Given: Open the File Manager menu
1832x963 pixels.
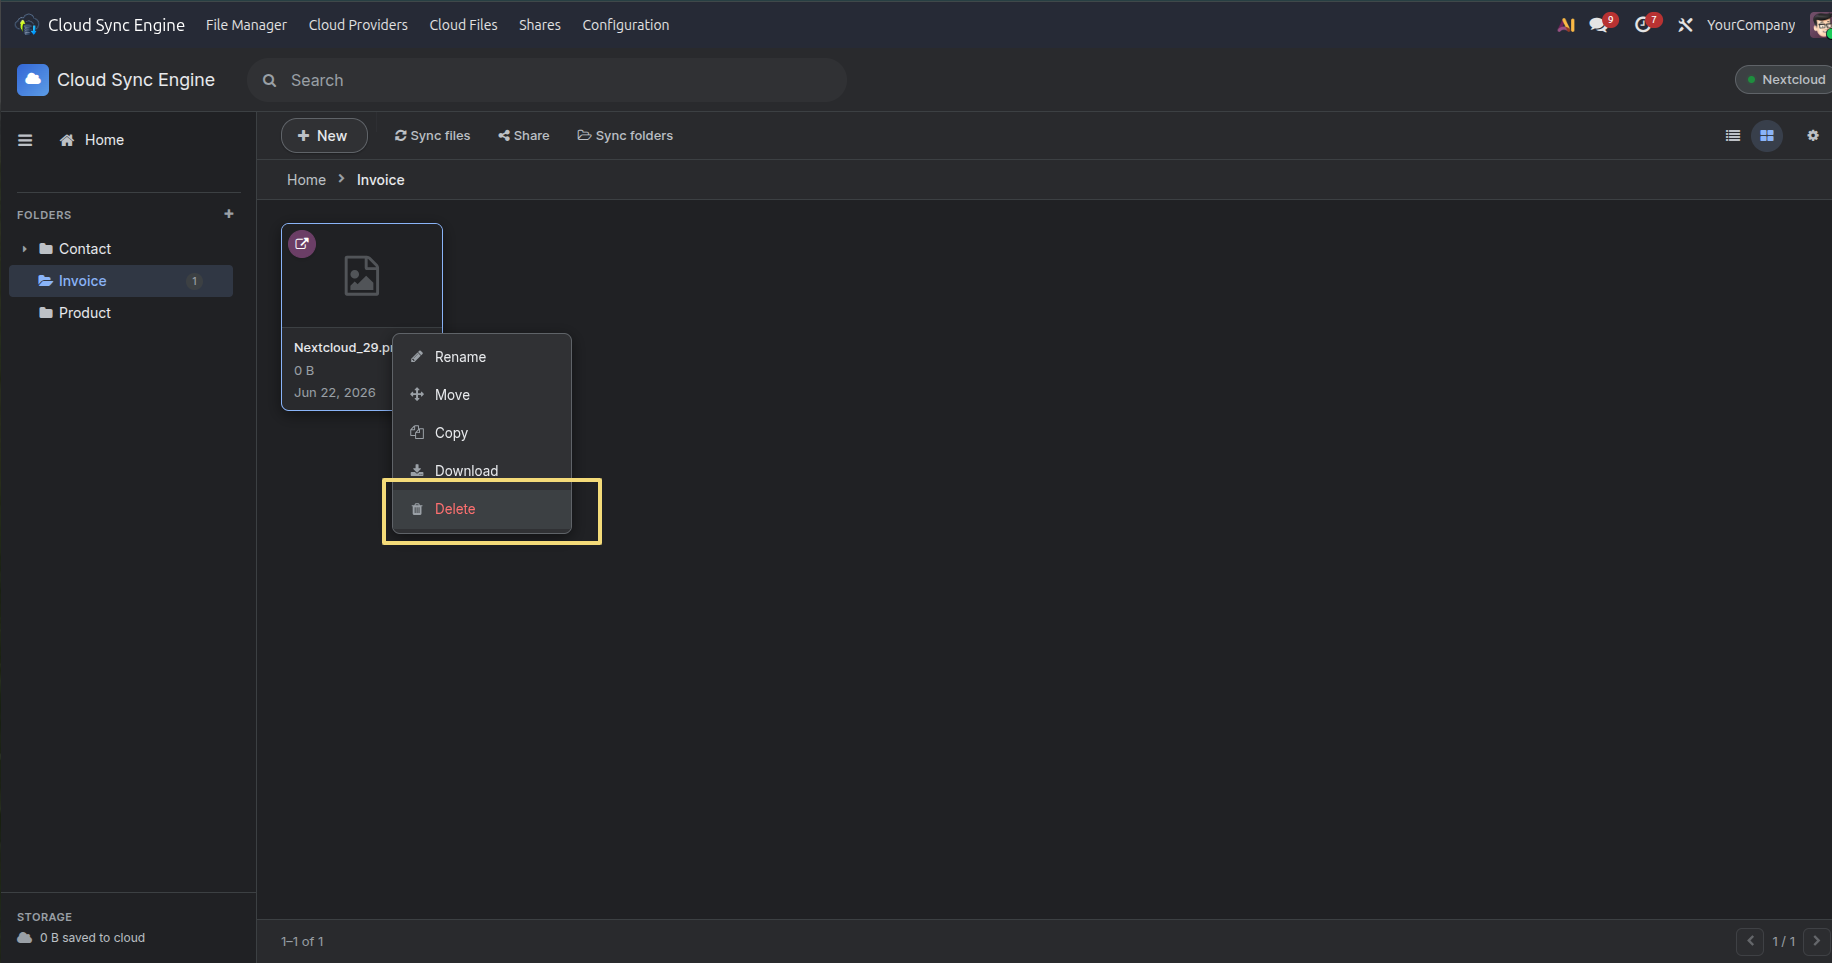Looking at the screenshot, I should (x=246, y=25).
